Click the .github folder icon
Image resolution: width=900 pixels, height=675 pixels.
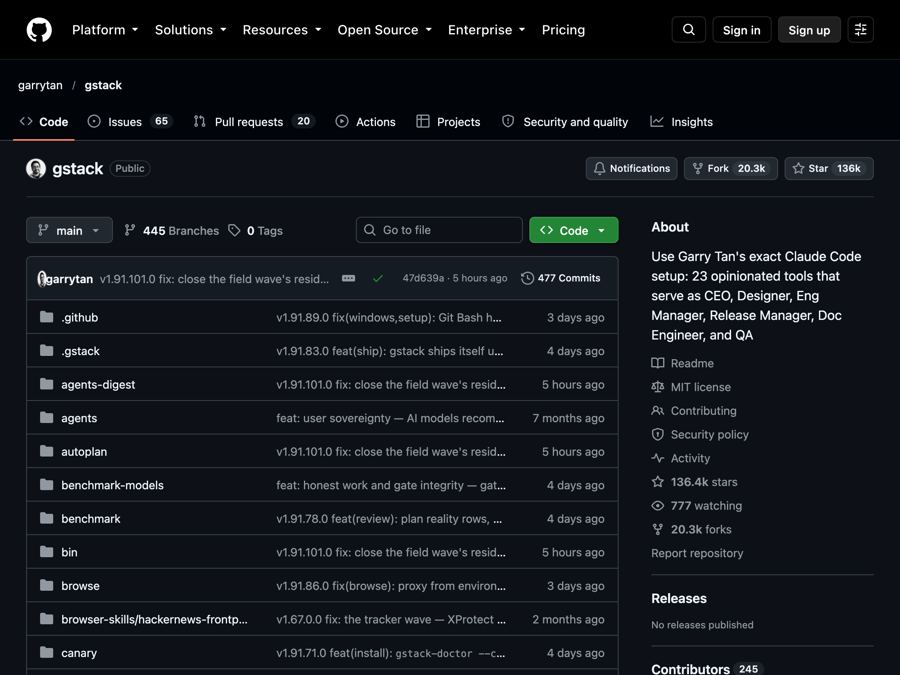(x=46, y=317)
